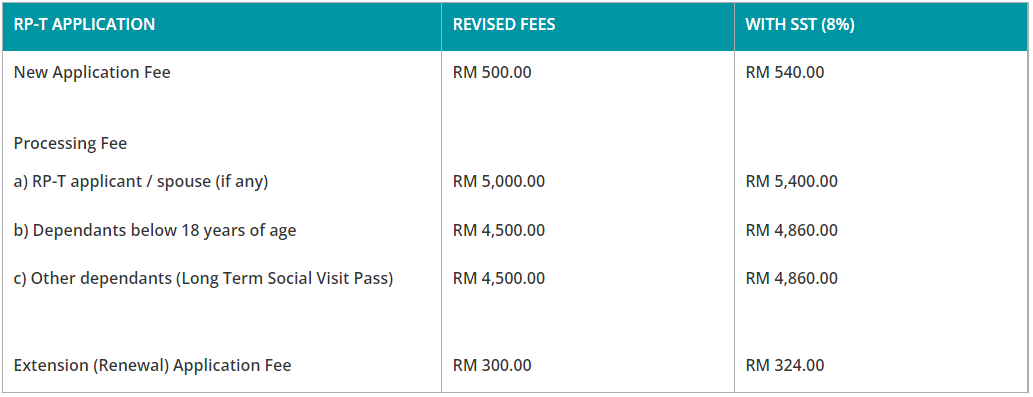Image resolution: width=1033 pixels, height=397 pixels.
Task: Click revised fee for Other dependants row
Action: click(499, 278)
